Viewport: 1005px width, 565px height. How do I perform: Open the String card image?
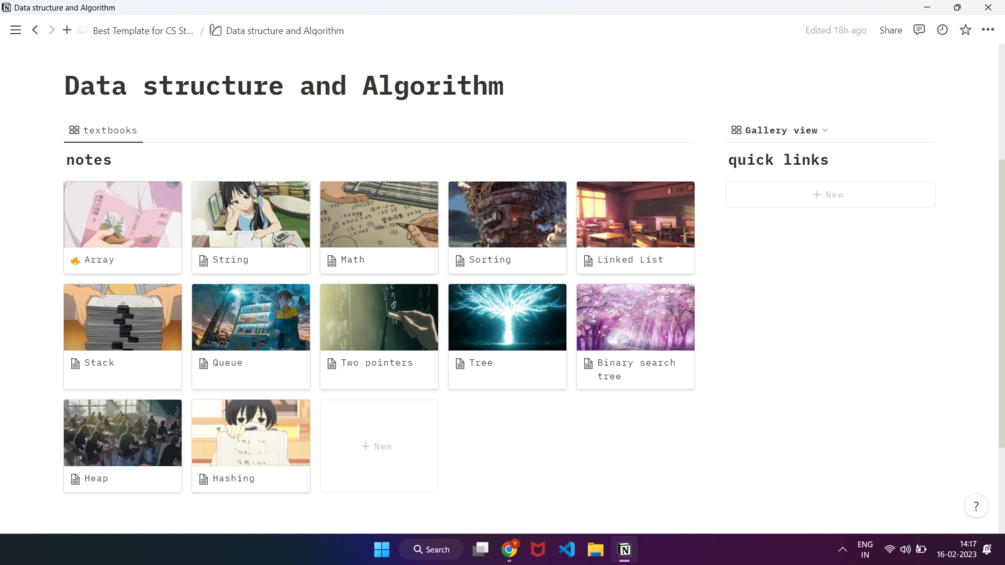(251, 214)
